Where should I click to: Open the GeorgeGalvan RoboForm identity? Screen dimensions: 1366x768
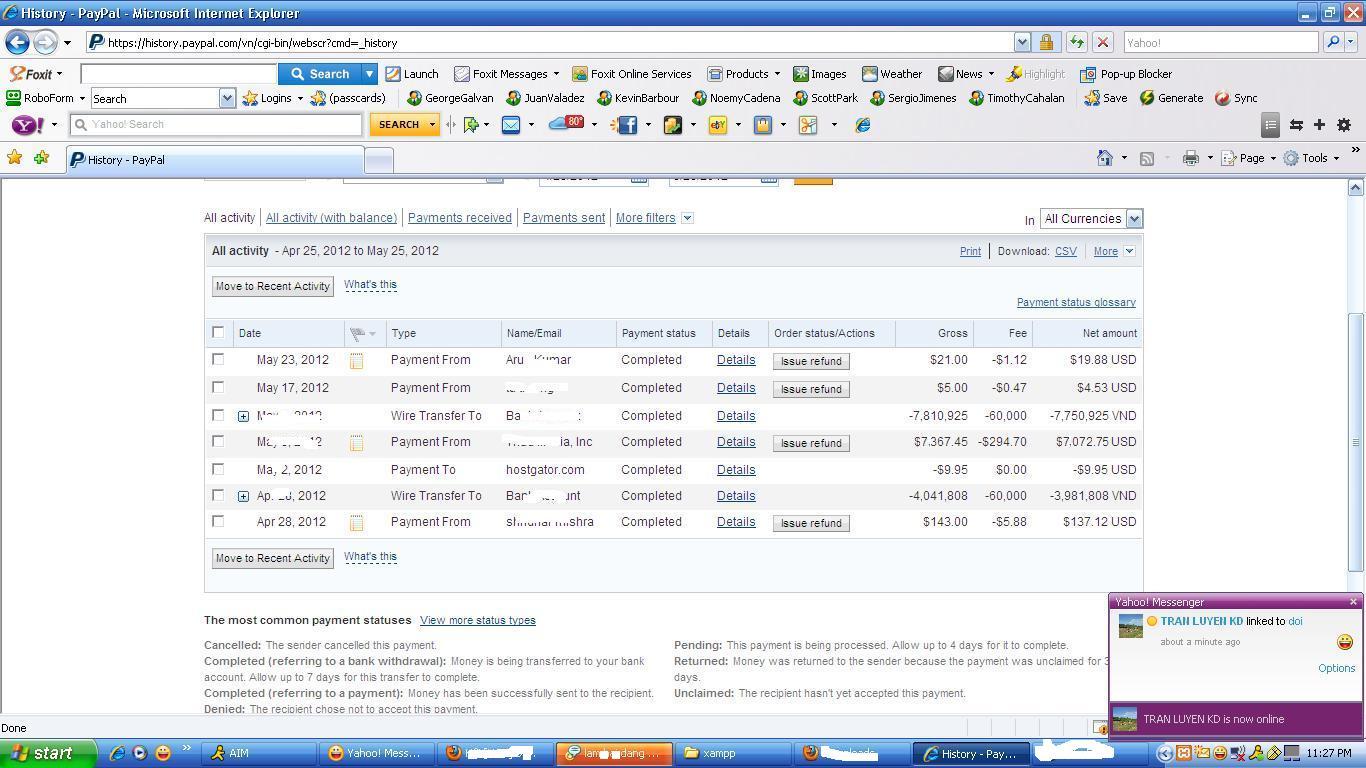coord(450,98)
